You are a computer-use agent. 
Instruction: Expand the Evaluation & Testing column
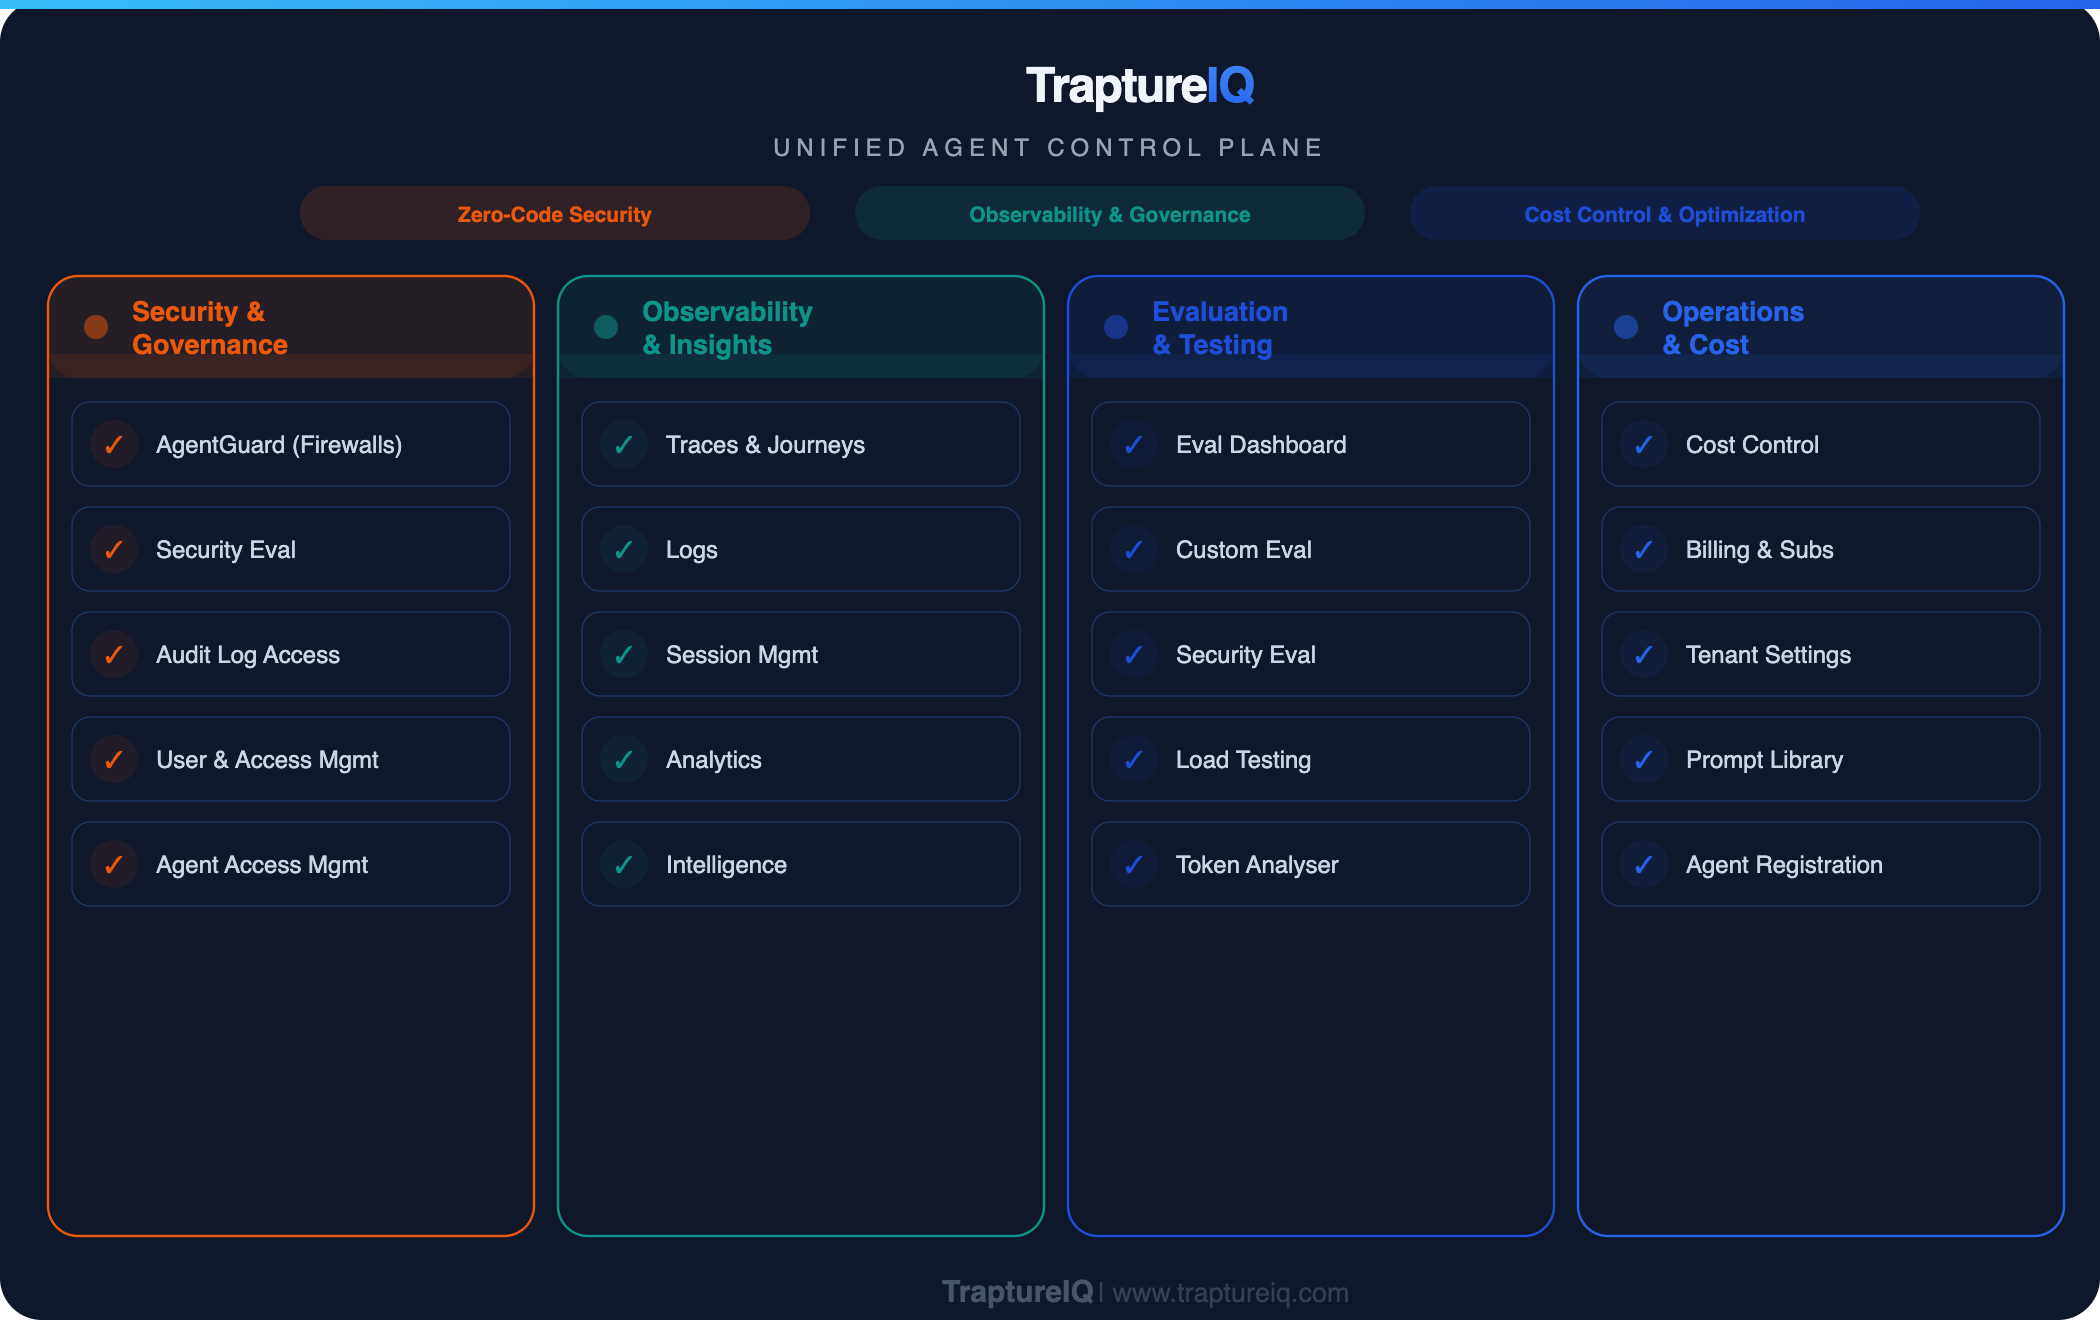[x=1310, y=327]
